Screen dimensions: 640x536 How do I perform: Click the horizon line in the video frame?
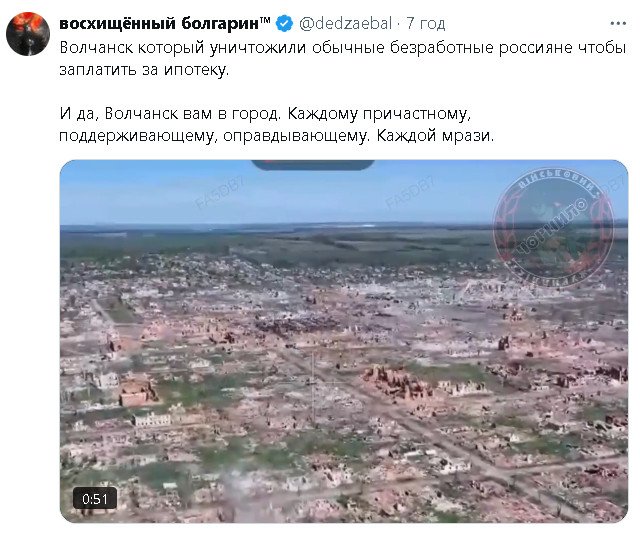coord(344,225)
